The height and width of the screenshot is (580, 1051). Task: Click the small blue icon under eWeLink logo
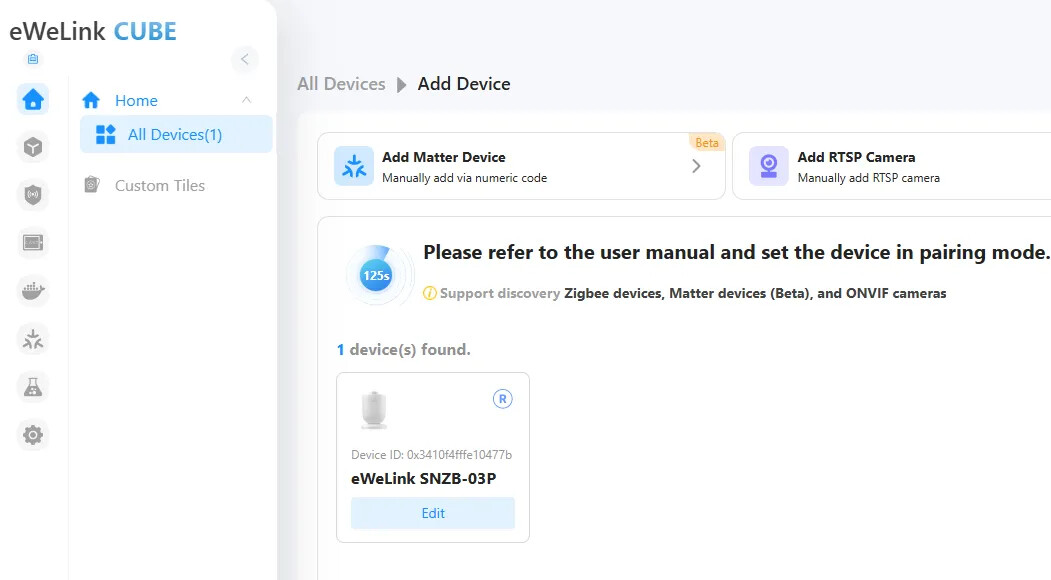click(33, 59)
